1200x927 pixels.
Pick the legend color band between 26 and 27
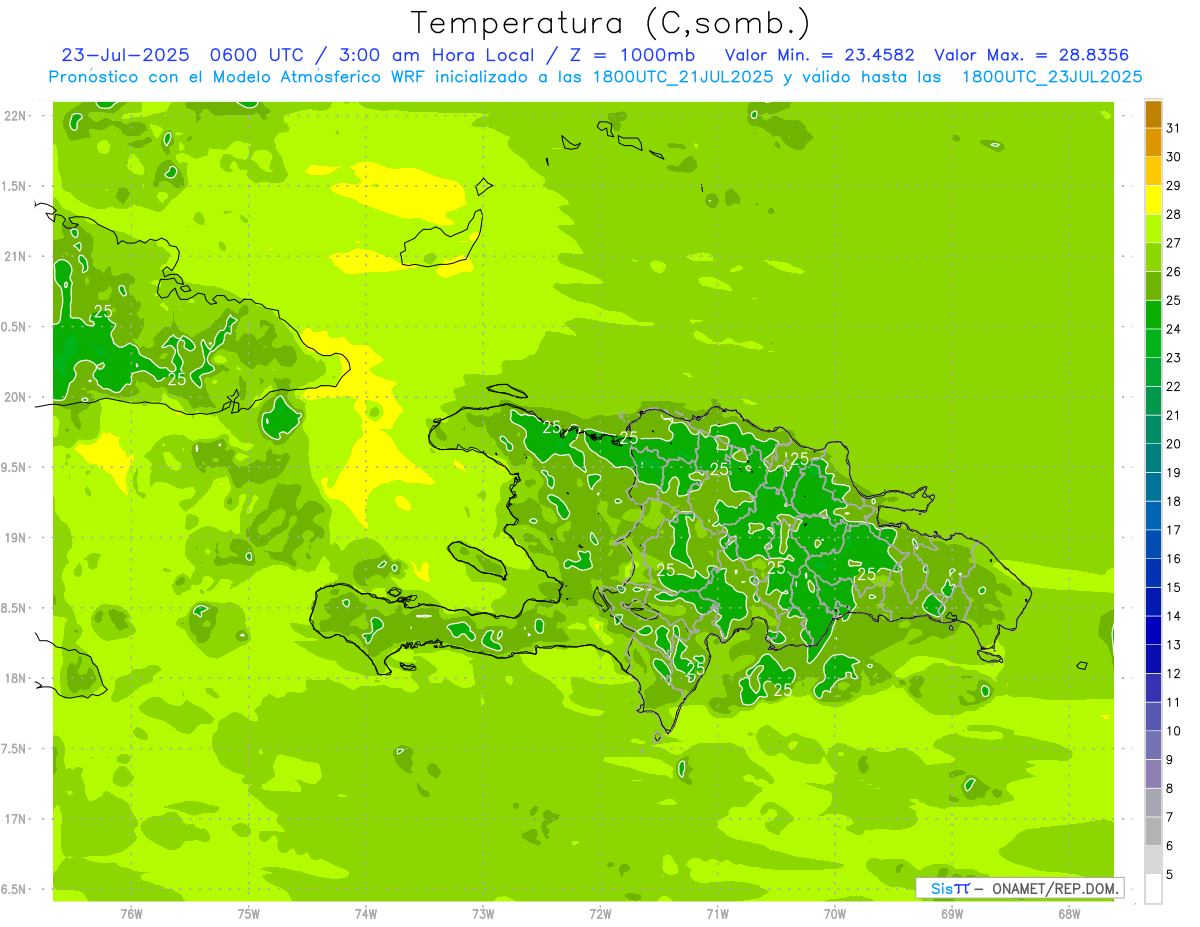1153,257
